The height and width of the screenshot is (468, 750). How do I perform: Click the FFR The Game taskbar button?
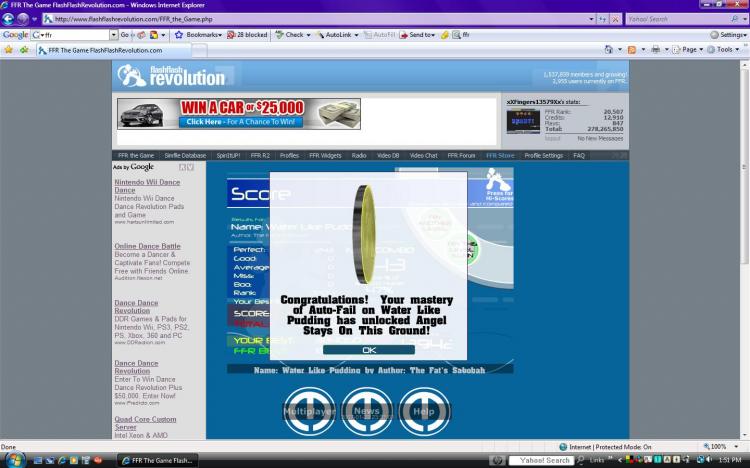[157, 460]
